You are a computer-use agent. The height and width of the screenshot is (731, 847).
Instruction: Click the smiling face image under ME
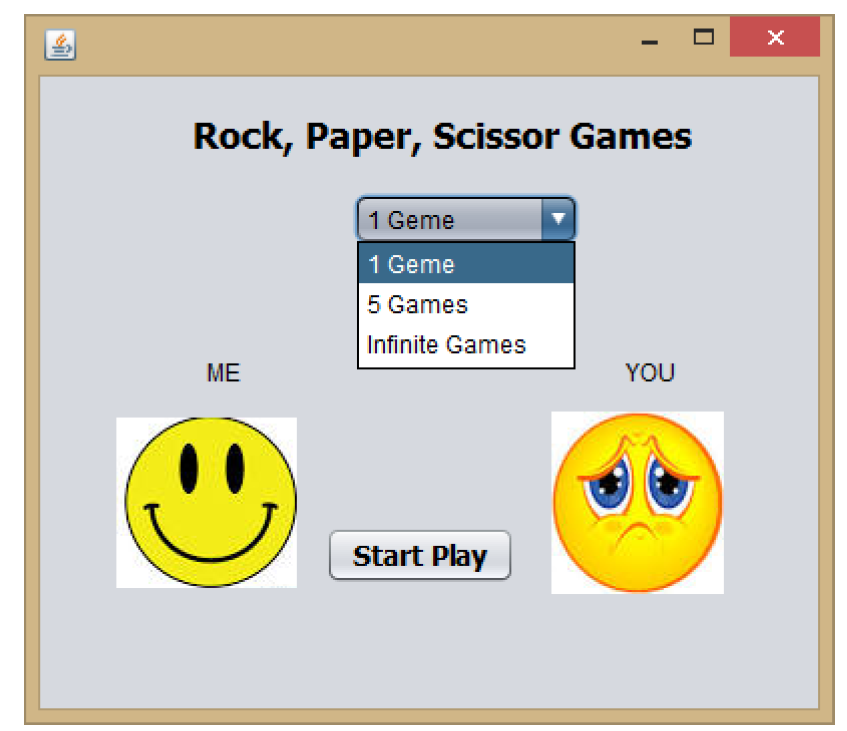pyautogui.click(x=207, y=500)
